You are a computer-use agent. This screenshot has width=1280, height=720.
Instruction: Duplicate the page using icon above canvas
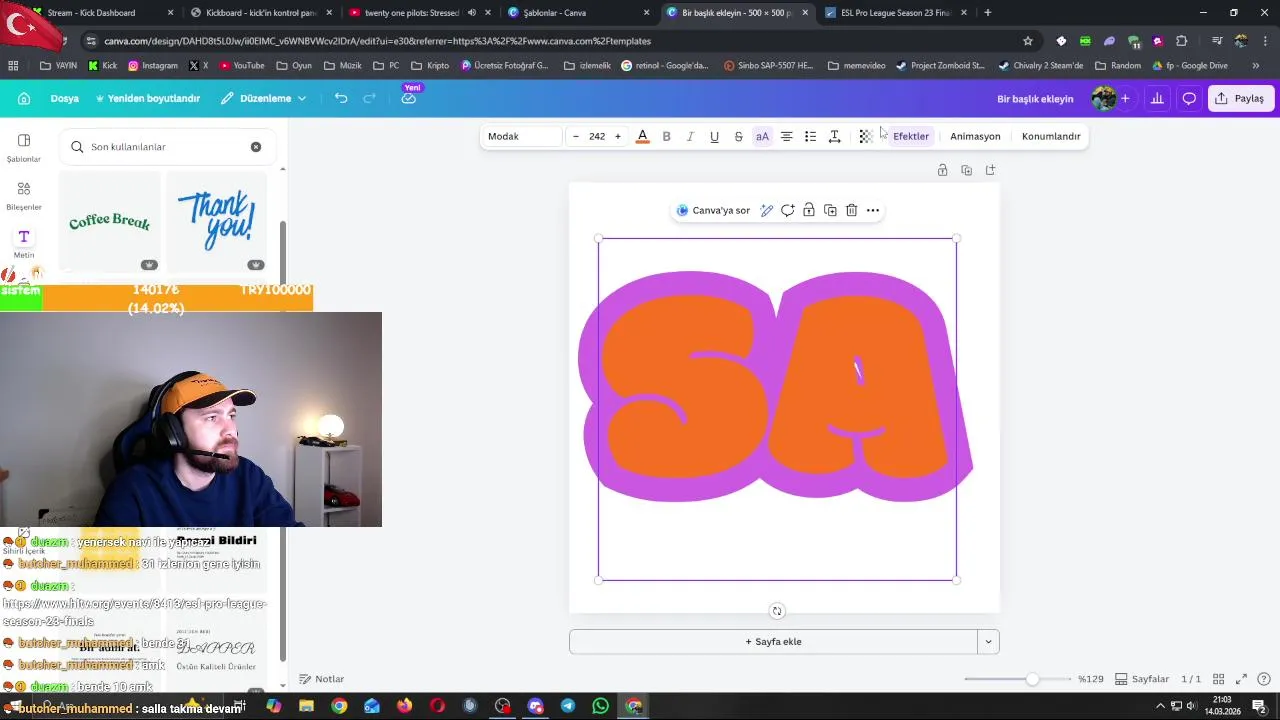(966, 170)
